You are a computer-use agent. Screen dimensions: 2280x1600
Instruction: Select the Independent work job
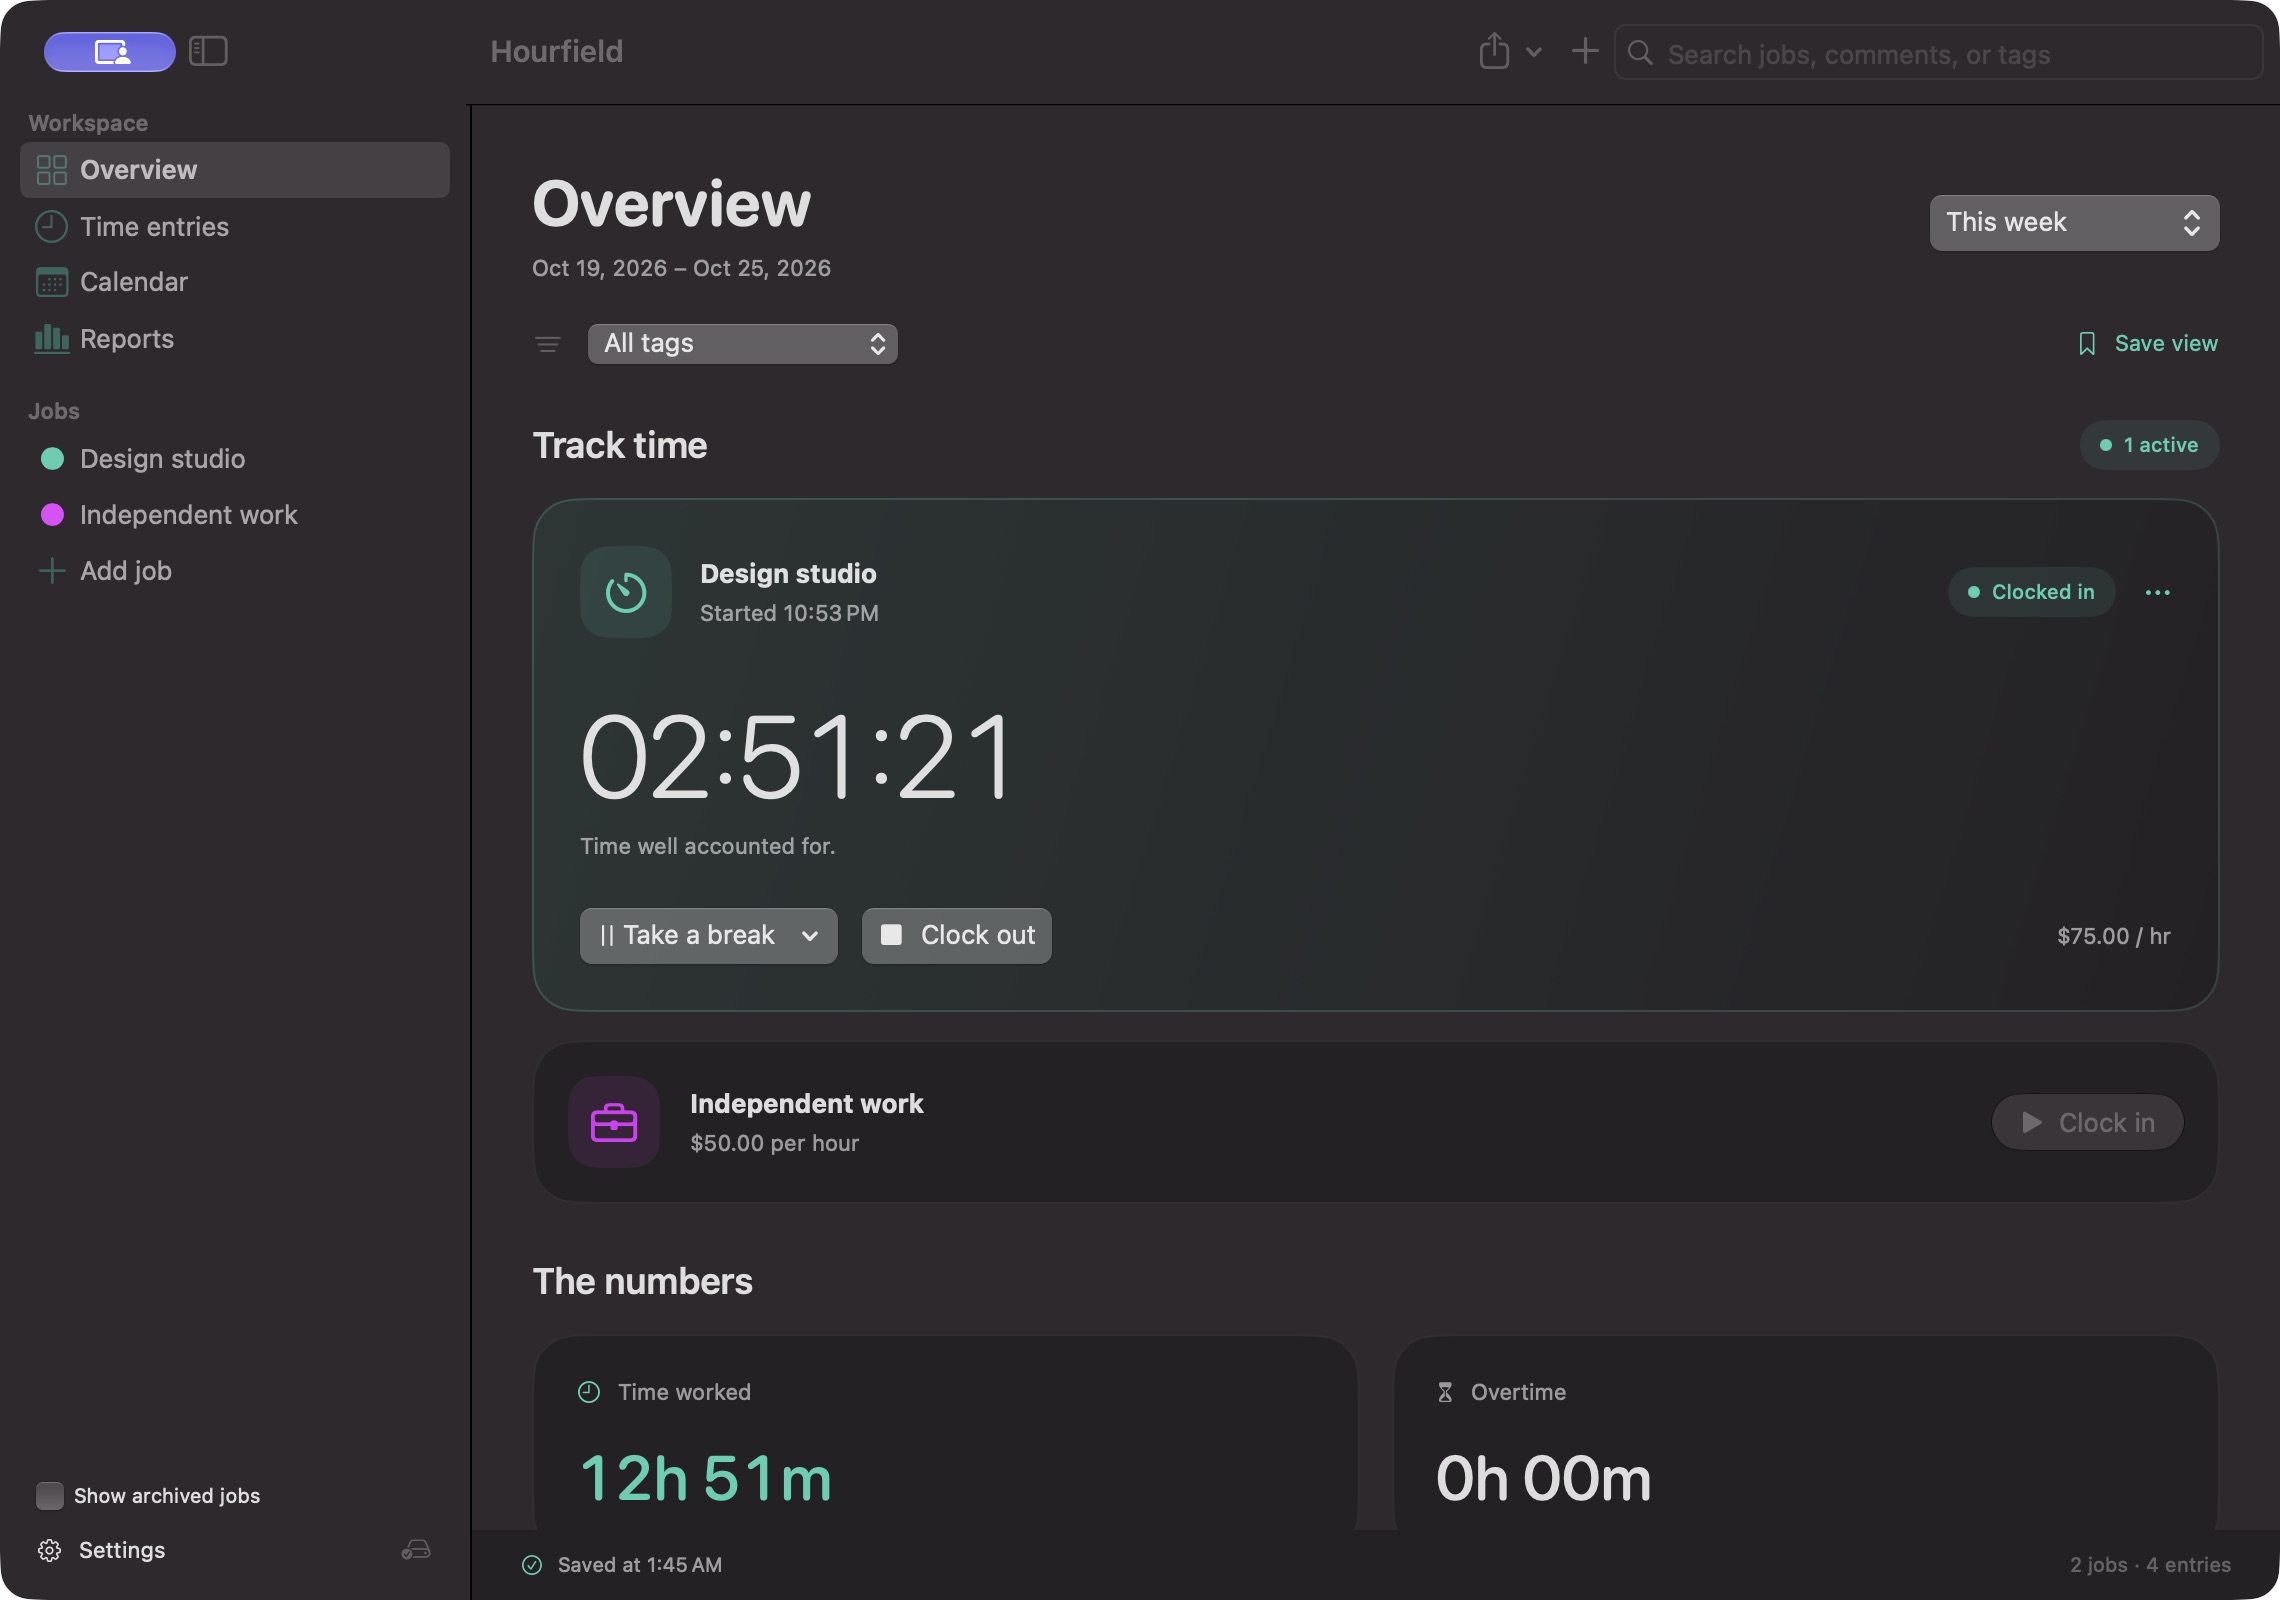(x=235, y=515)
